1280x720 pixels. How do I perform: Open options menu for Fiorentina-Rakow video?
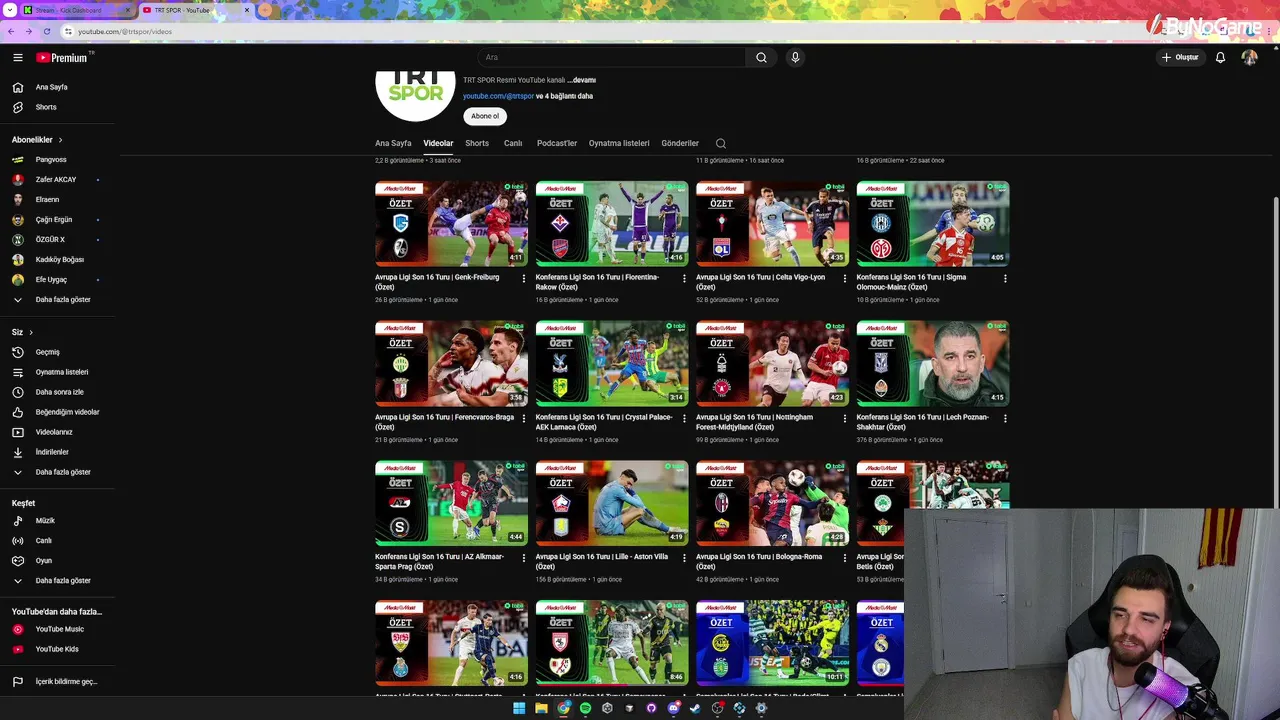pos(685,278)
